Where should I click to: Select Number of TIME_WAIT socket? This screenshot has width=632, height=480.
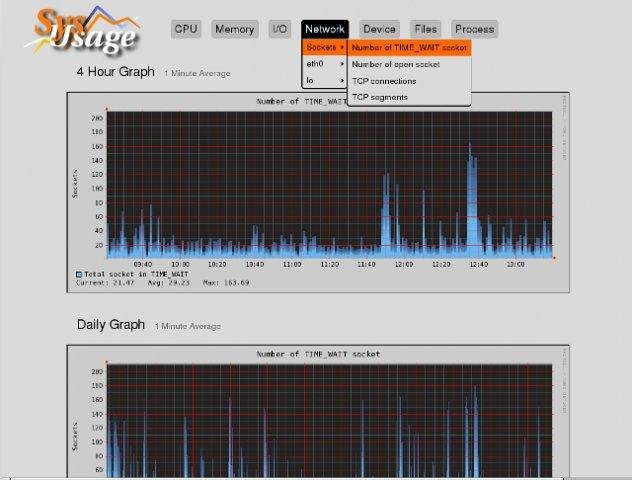(409, 48)
